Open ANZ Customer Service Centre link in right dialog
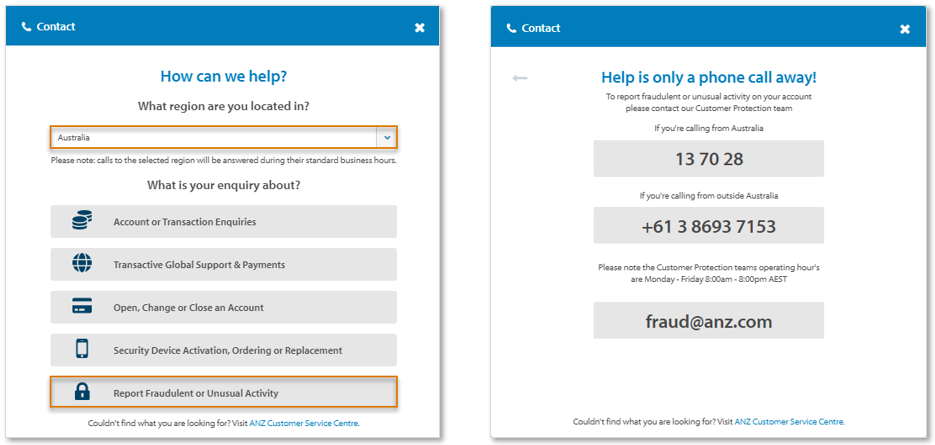Viewport: 935px width, 445px height. 790,422
